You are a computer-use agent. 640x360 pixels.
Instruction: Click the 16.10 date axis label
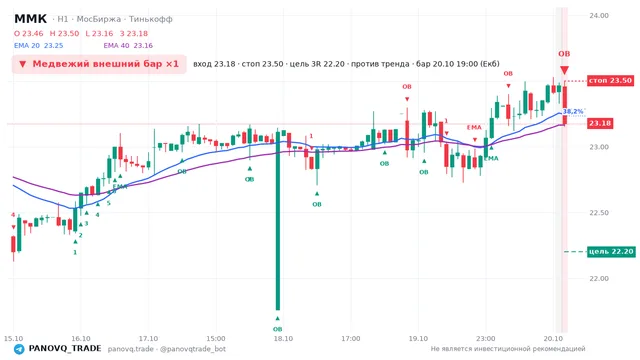coord(81,339)
